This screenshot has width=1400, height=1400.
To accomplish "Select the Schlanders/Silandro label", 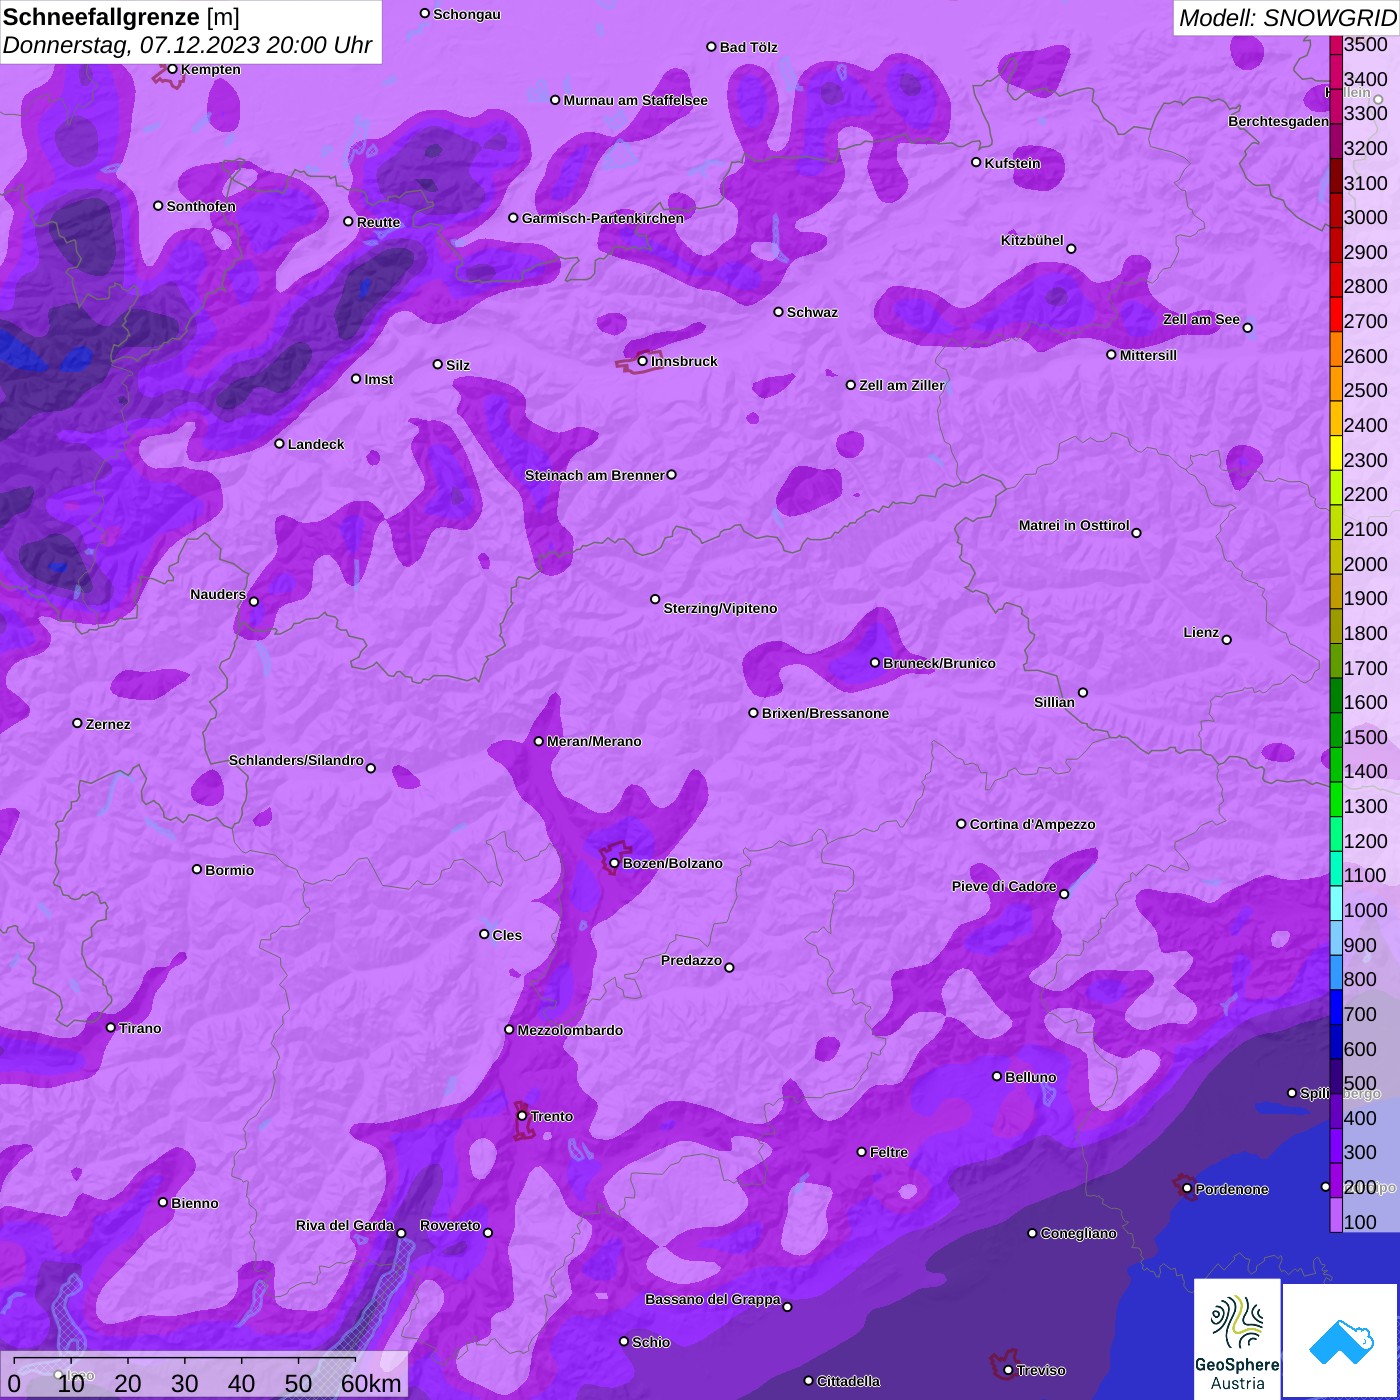I will 296,760.
